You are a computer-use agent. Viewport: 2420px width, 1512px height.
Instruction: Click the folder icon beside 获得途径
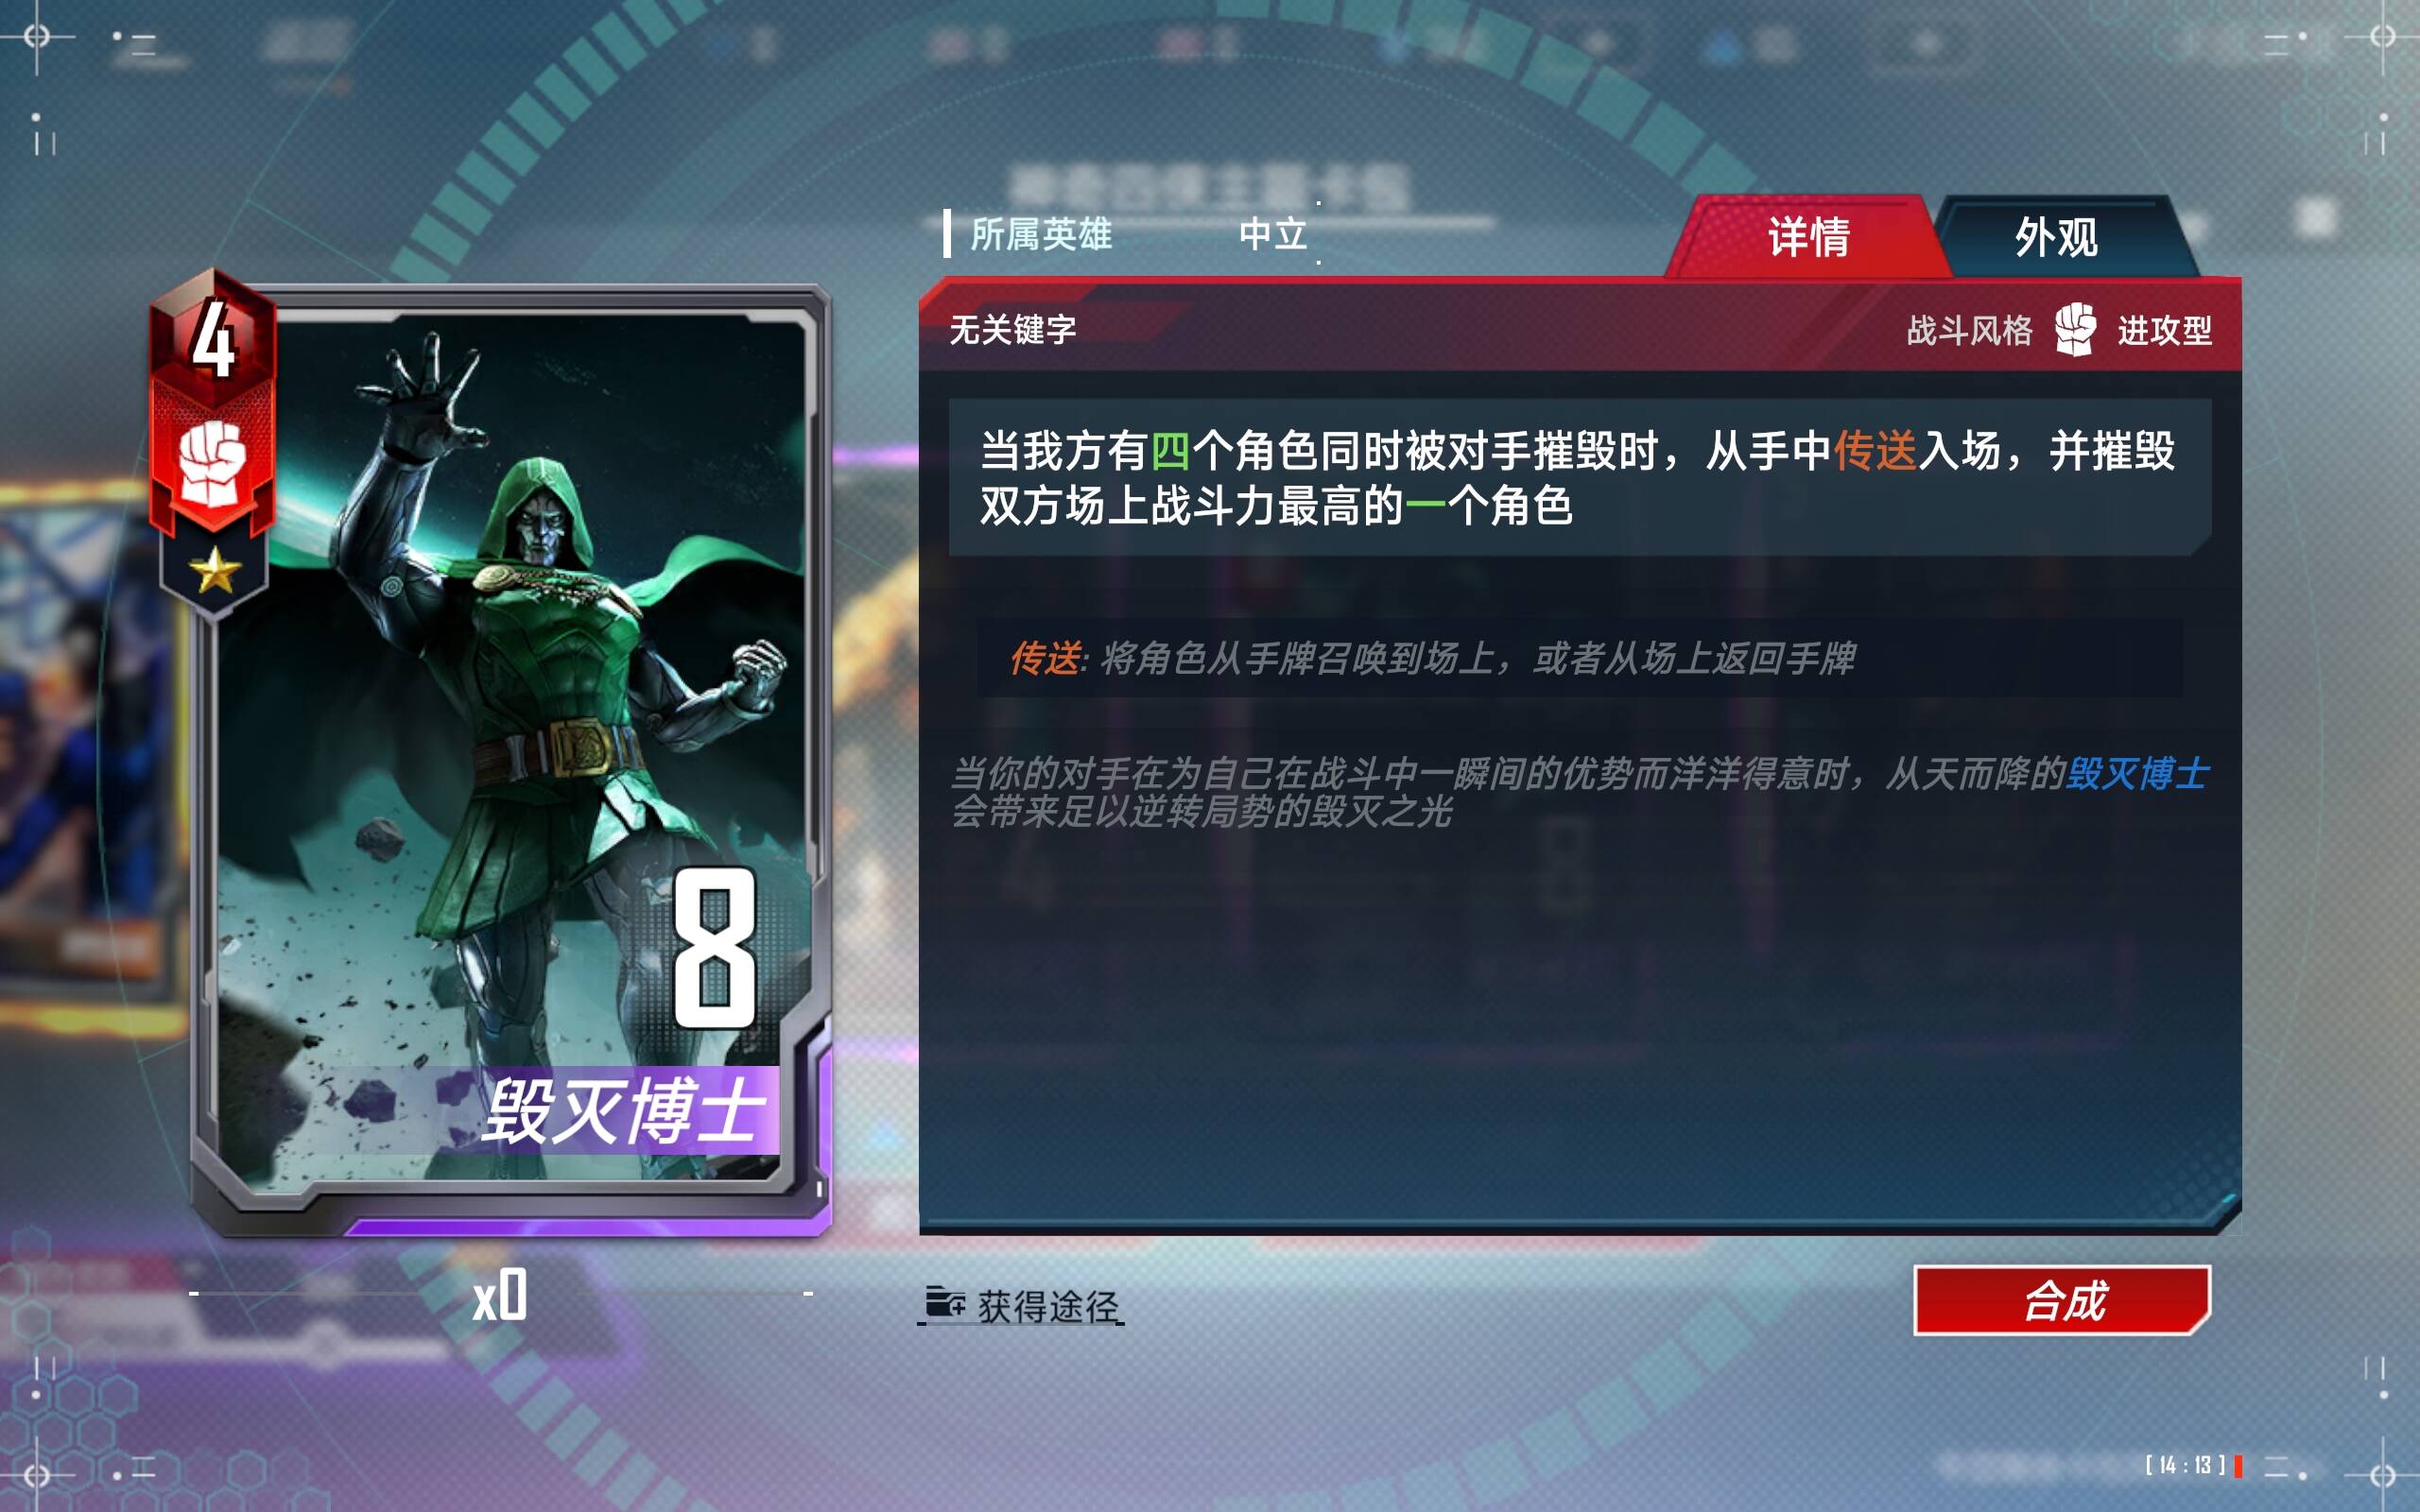click(944, 1303)
